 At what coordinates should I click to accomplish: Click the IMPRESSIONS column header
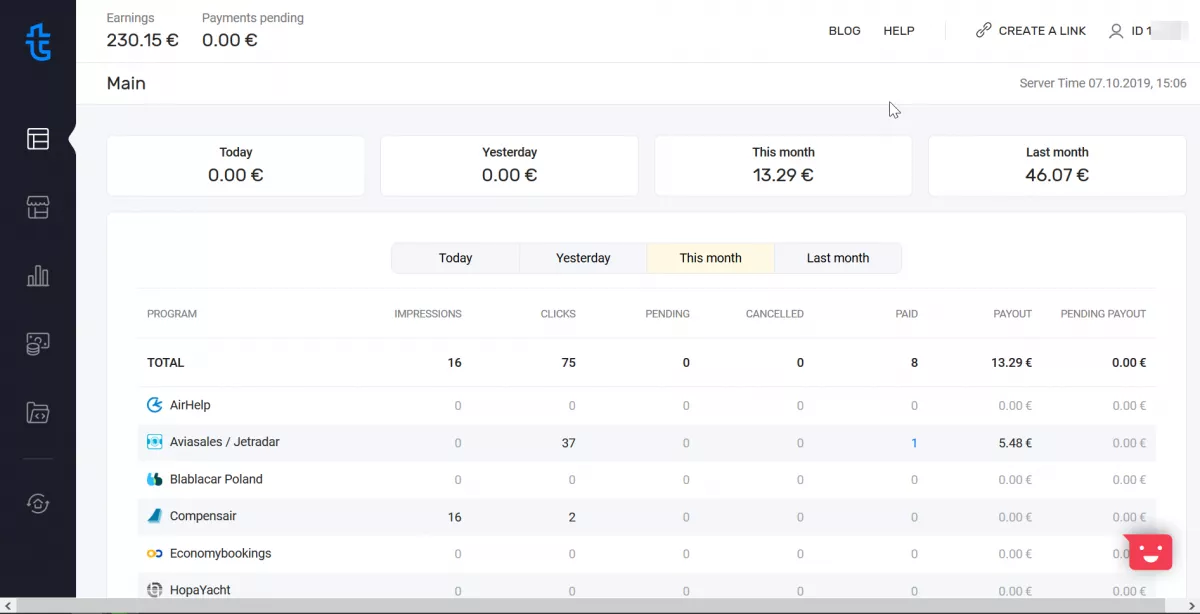[x=428, y=314]
